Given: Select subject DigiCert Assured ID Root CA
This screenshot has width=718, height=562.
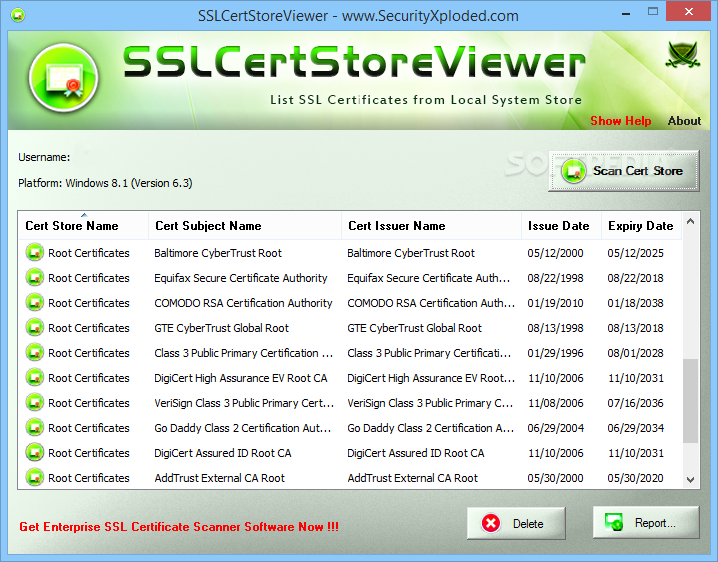Looking at the screenshot, I should click(x=223, y=453).
